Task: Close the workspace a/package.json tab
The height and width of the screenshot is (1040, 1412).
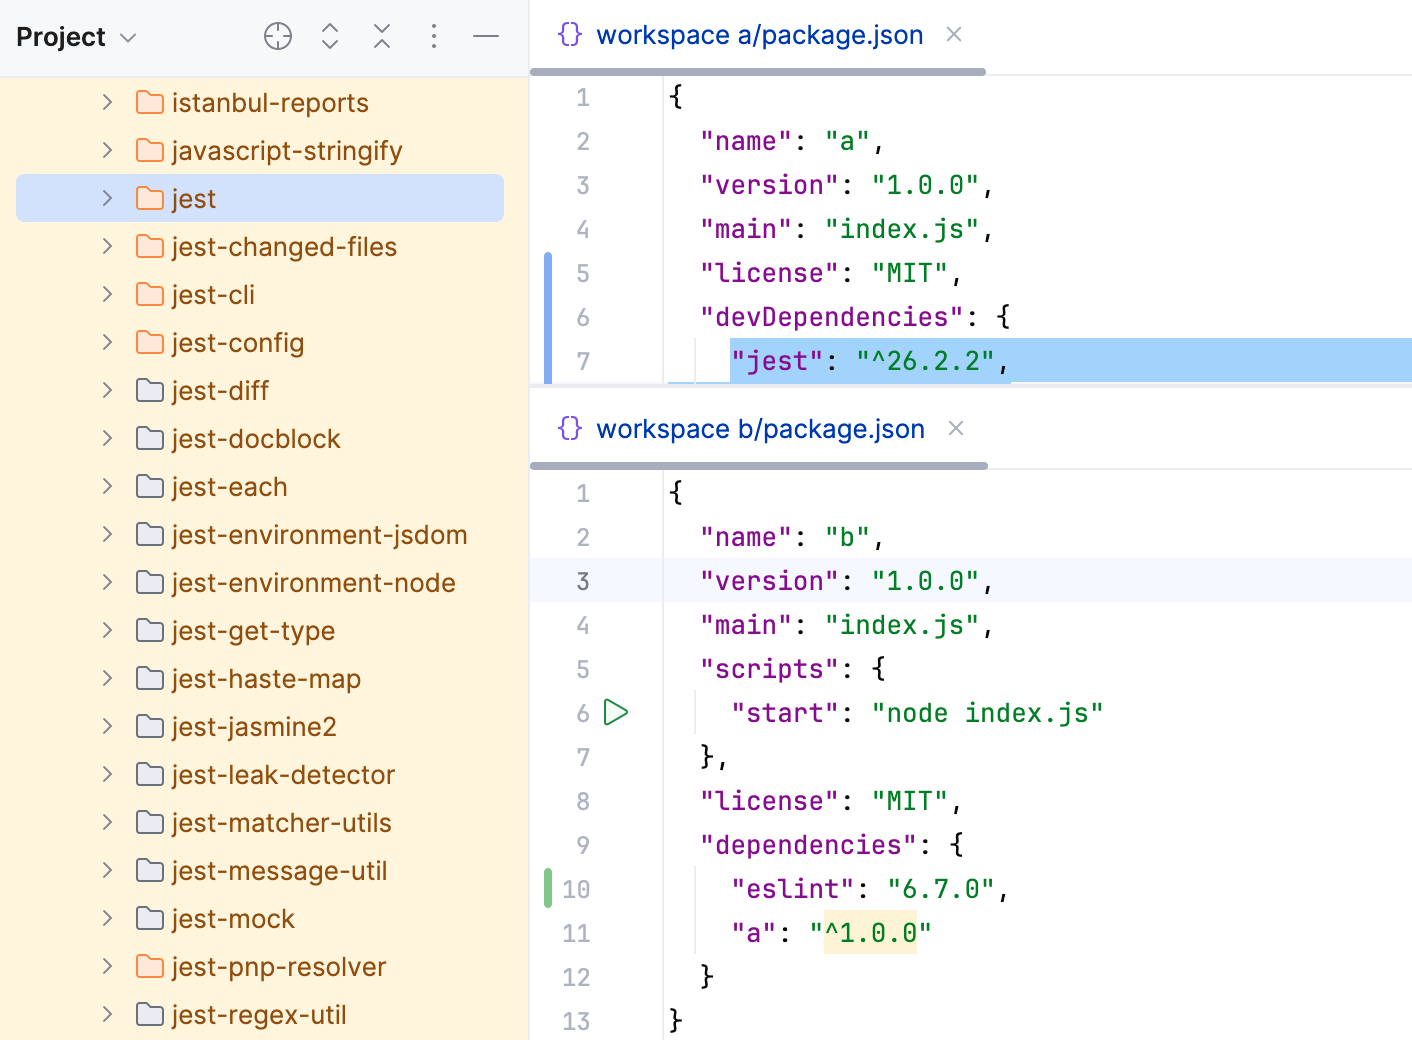Action: [953, 34]
